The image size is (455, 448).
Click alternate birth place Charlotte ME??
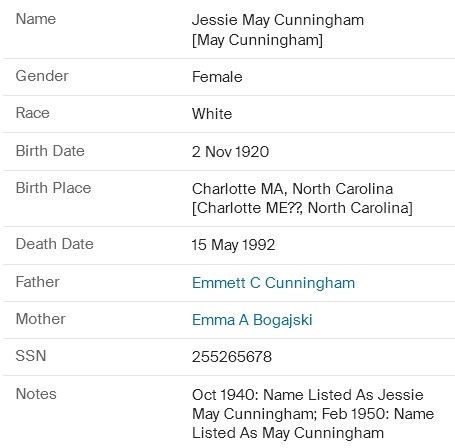(247, 208)
